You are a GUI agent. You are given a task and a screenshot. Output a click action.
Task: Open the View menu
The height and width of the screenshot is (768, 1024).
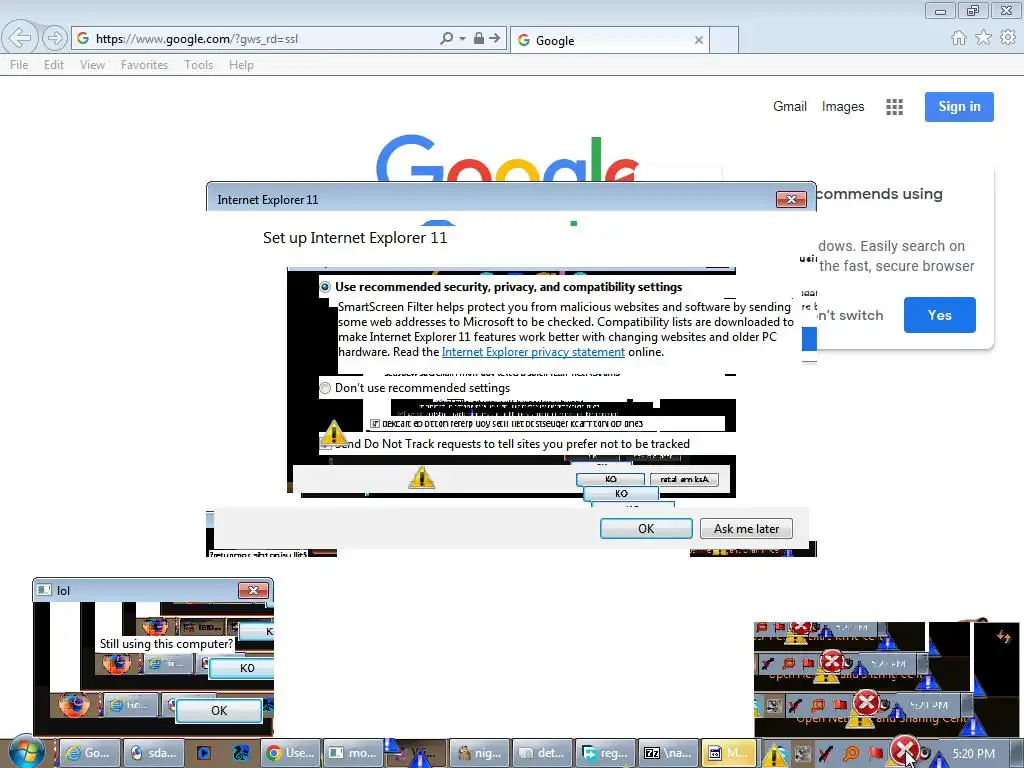(92, 65)
